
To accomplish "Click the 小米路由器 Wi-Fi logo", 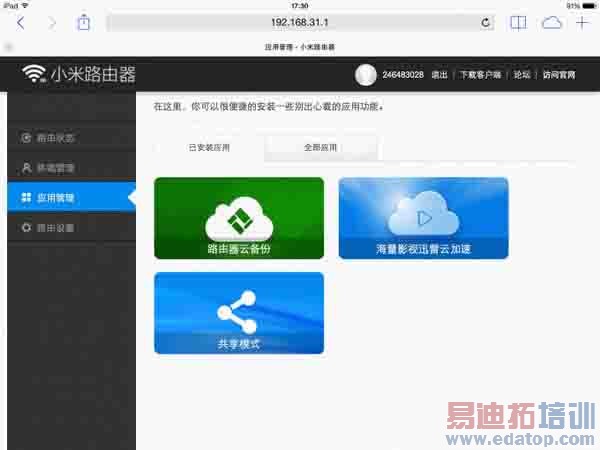I will [x=79, y=74].
